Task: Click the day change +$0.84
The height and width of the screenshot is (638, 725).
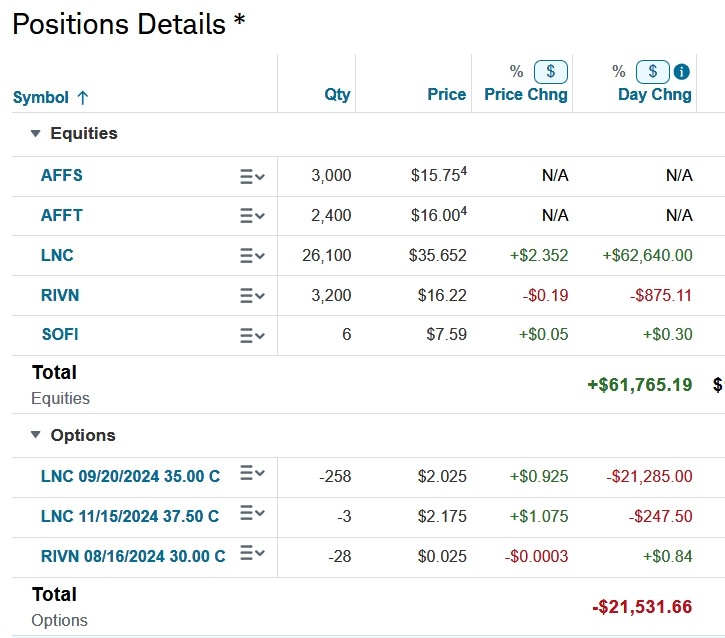Action: [x=667, y=556]
